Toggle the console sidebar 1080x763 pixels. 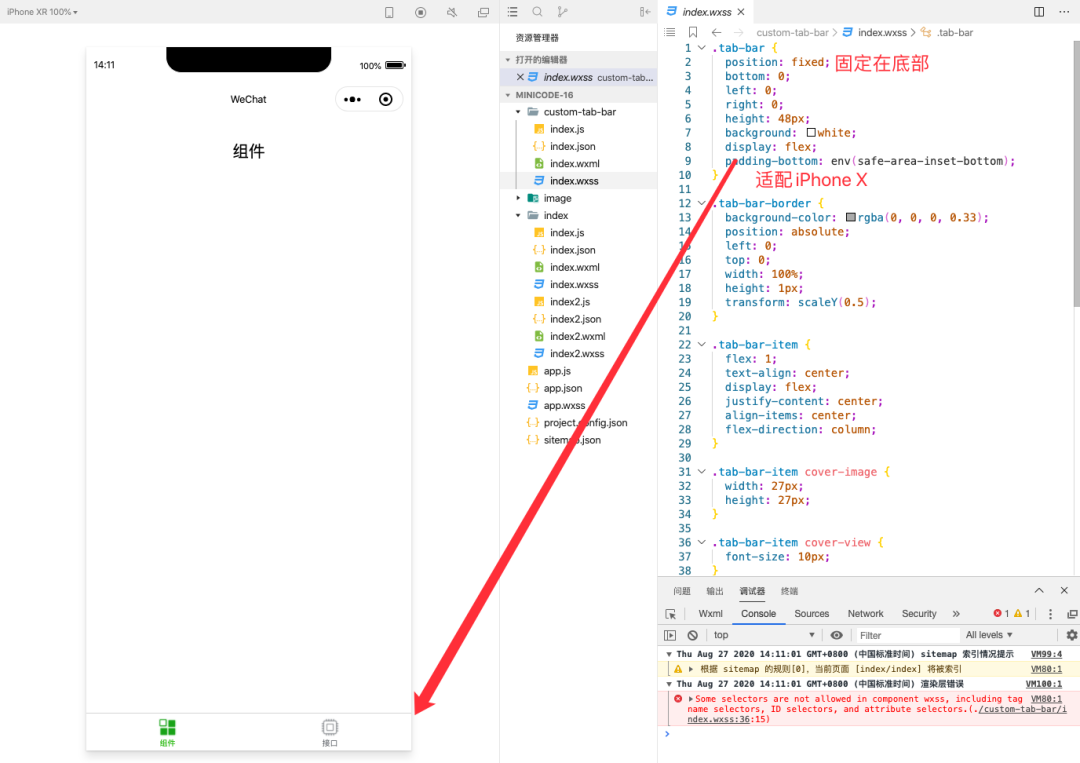pos(670,636)
